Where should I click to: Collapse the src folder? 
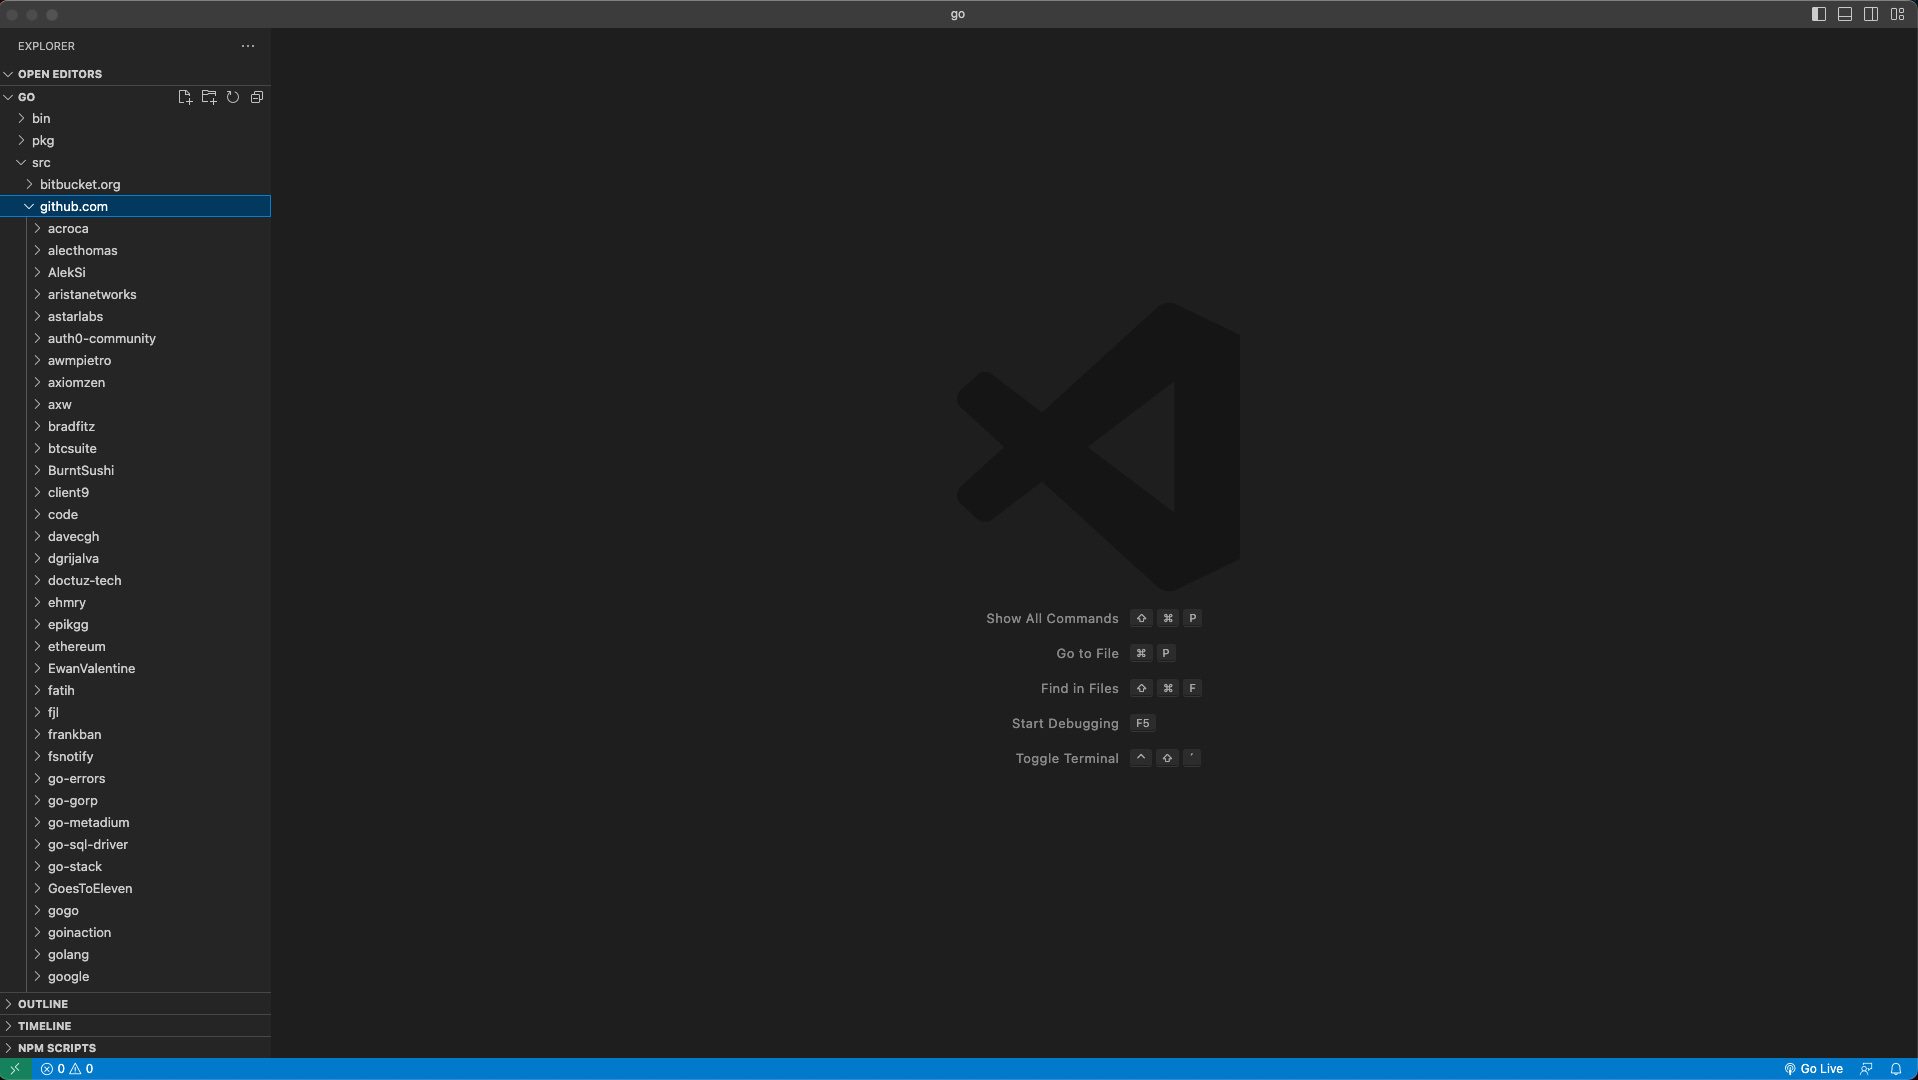[x=135, y=162]
